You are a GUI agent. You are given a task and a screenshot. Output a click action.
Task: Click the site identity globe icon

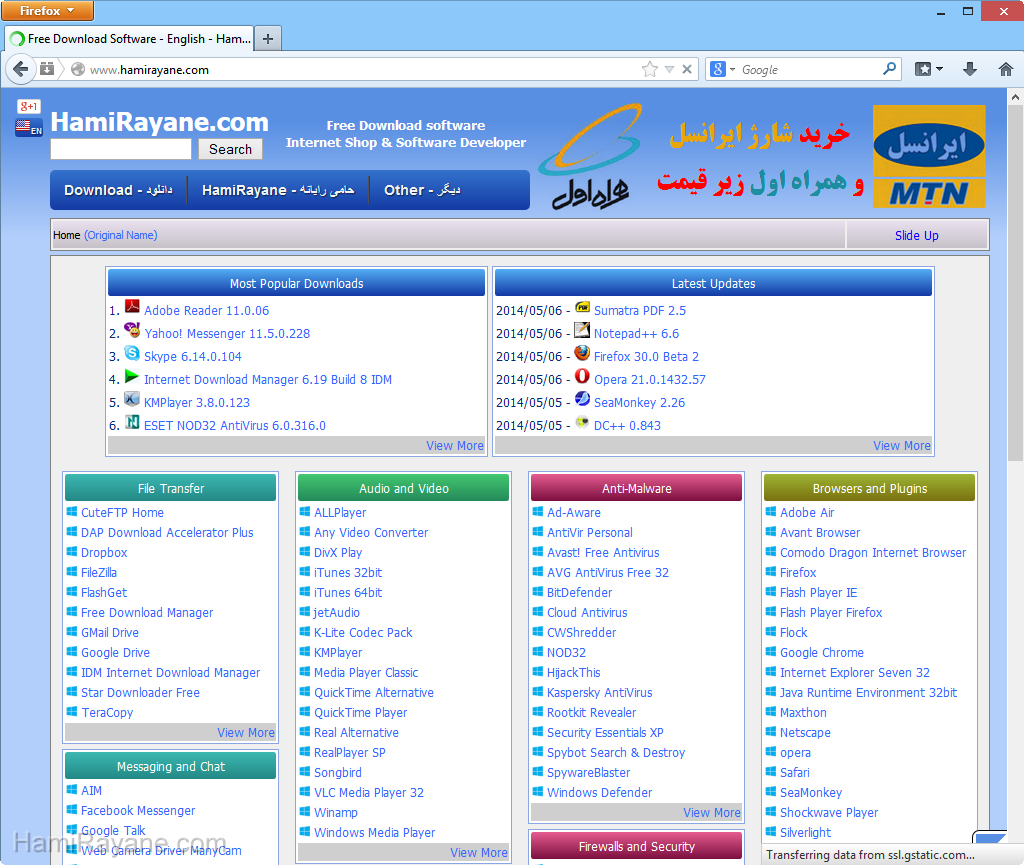[x=78, y=69]
